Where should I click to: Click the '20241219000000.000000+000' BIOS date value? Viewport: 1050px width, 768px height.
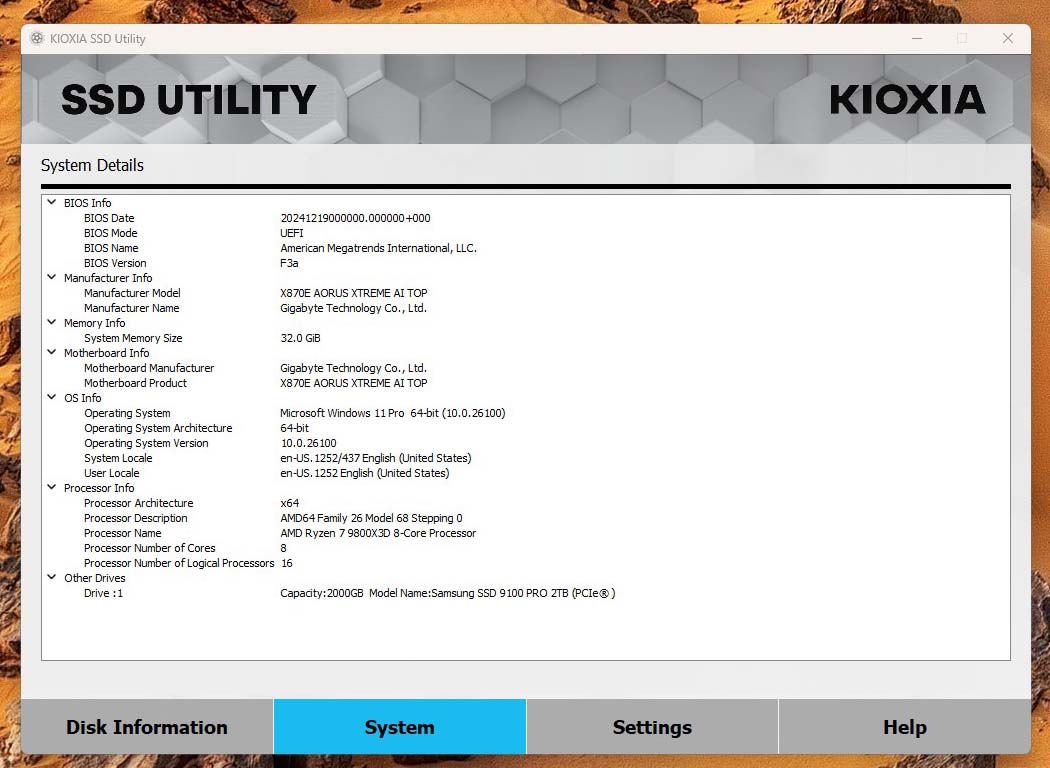click(355, 218)
